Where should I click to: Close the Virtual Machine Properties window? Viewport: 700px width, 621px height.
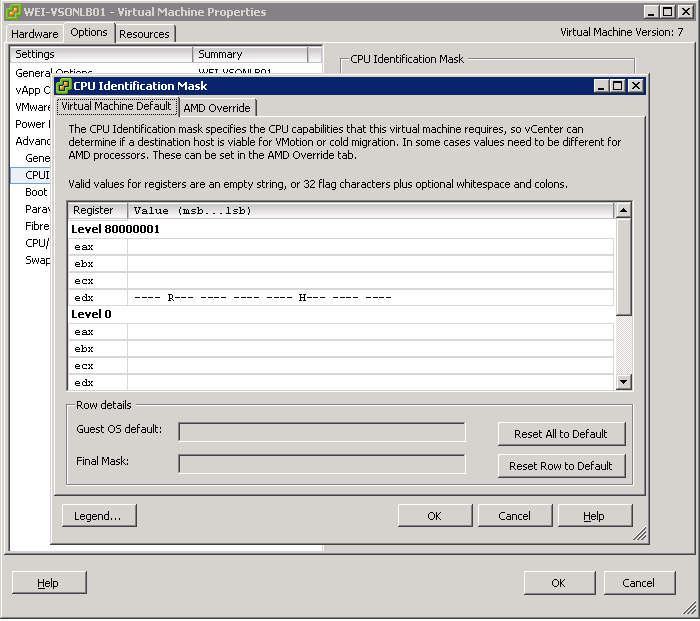[686, 12]
